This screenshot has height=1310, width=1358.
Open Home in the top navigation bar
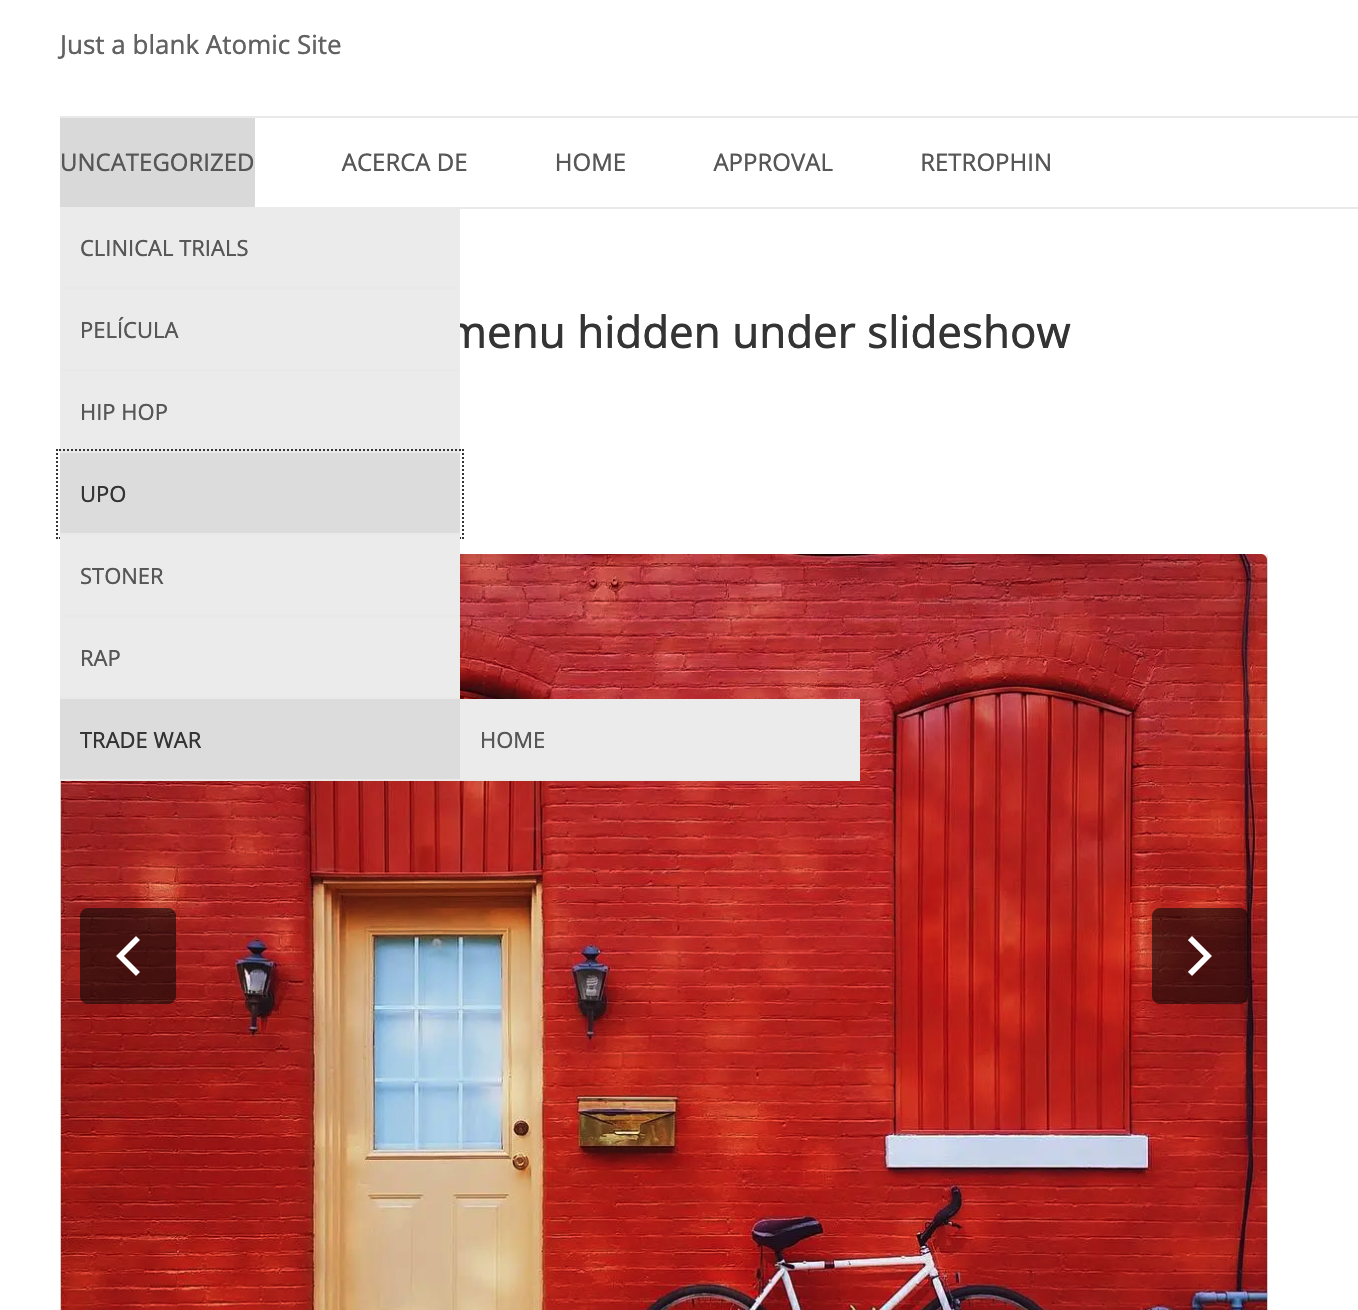[590, 163]
